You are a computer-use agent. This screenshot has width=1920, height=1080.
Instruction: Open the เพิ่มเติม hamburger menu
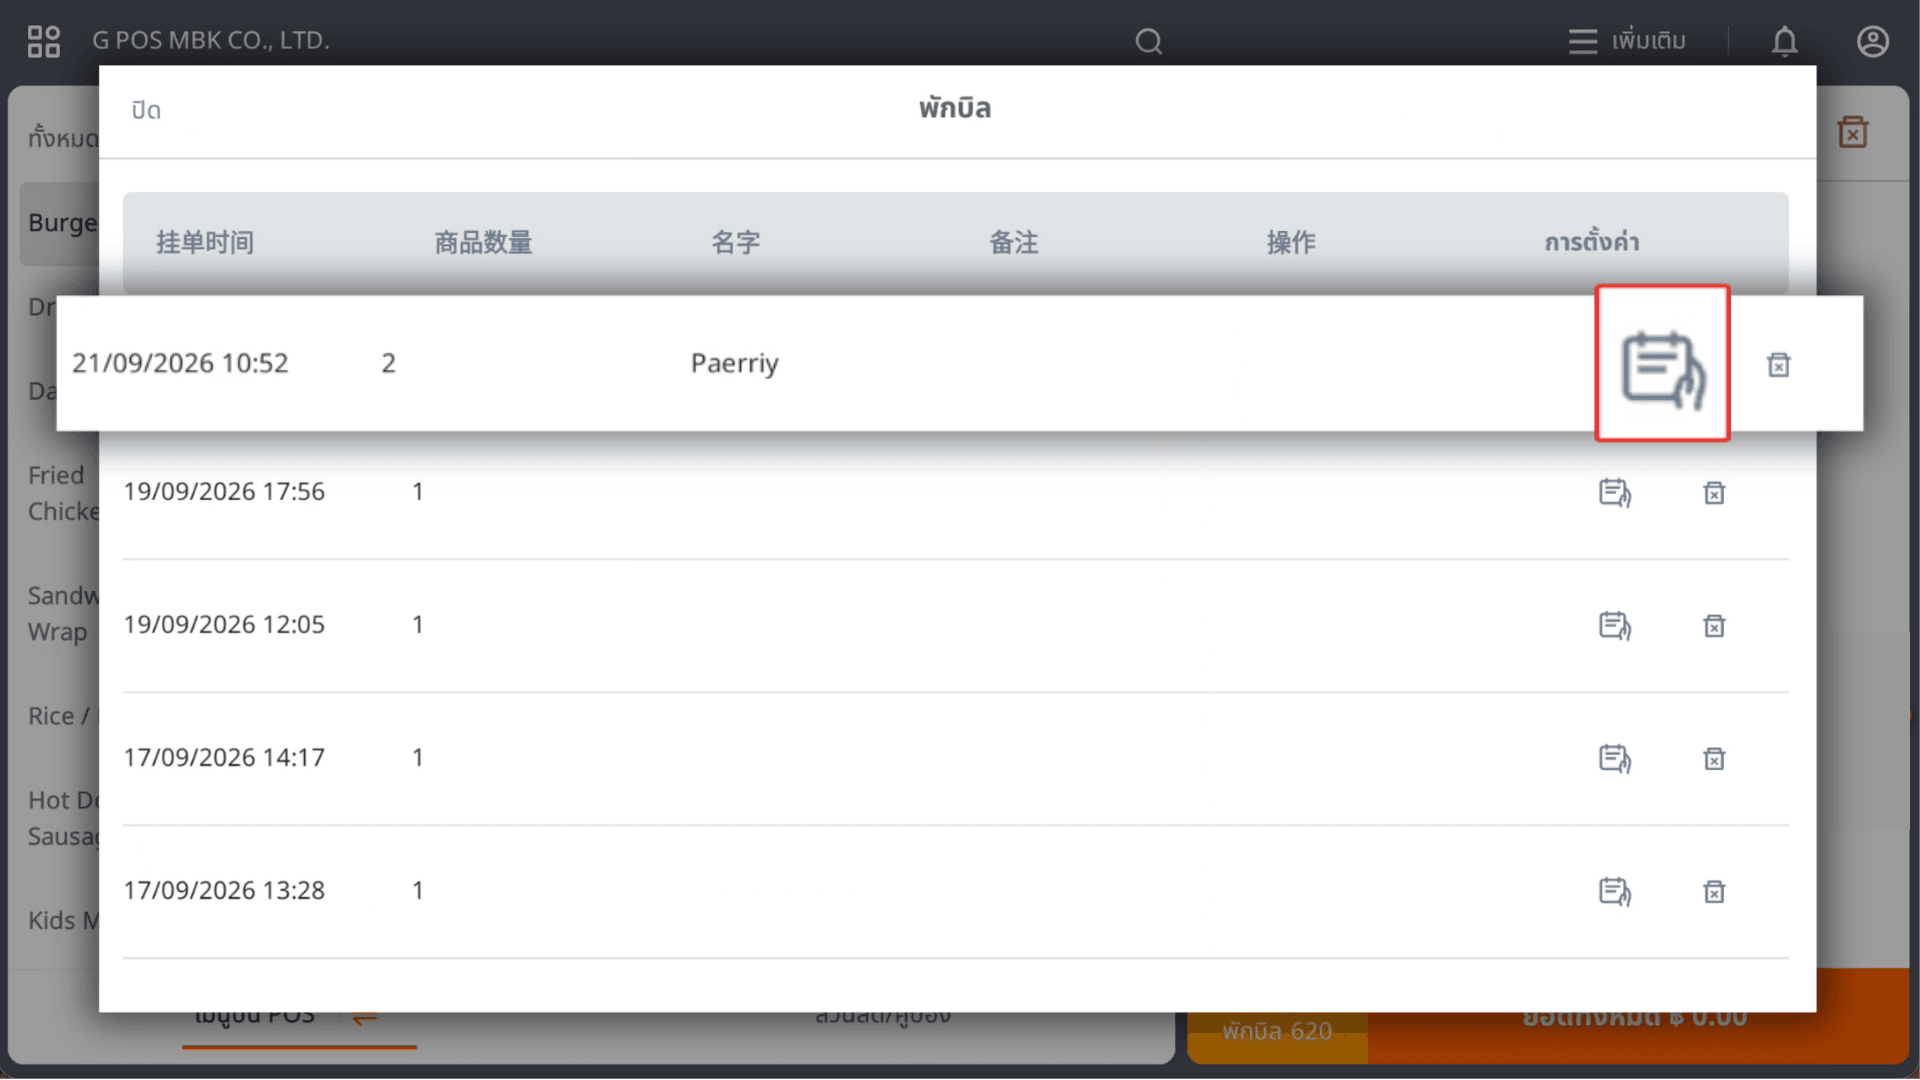coord(1627,41)
